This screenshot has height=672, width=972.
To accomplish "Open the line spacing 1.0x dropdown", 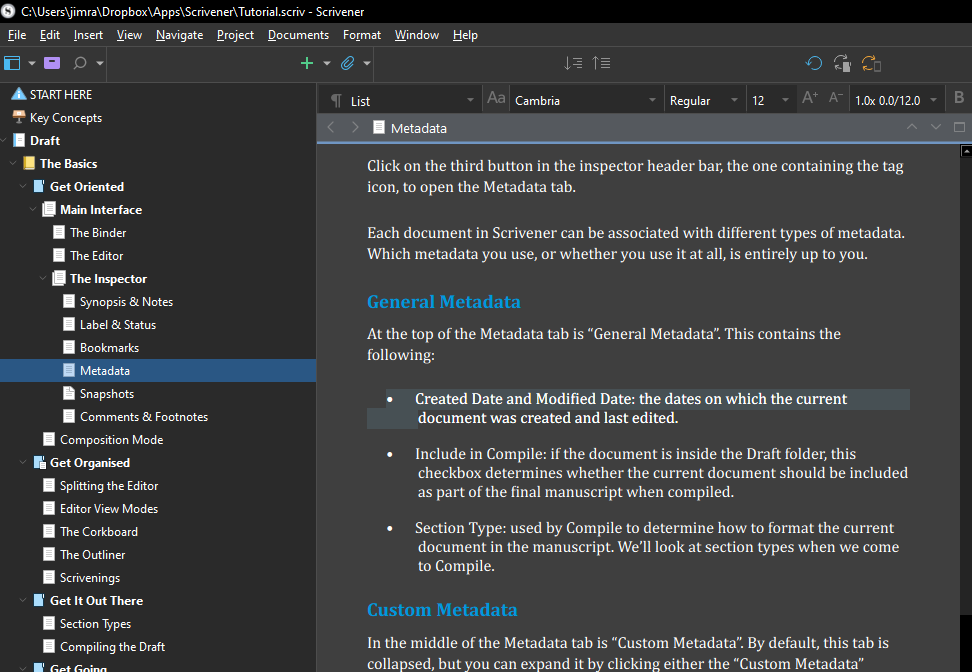I will tap(896, 100).
